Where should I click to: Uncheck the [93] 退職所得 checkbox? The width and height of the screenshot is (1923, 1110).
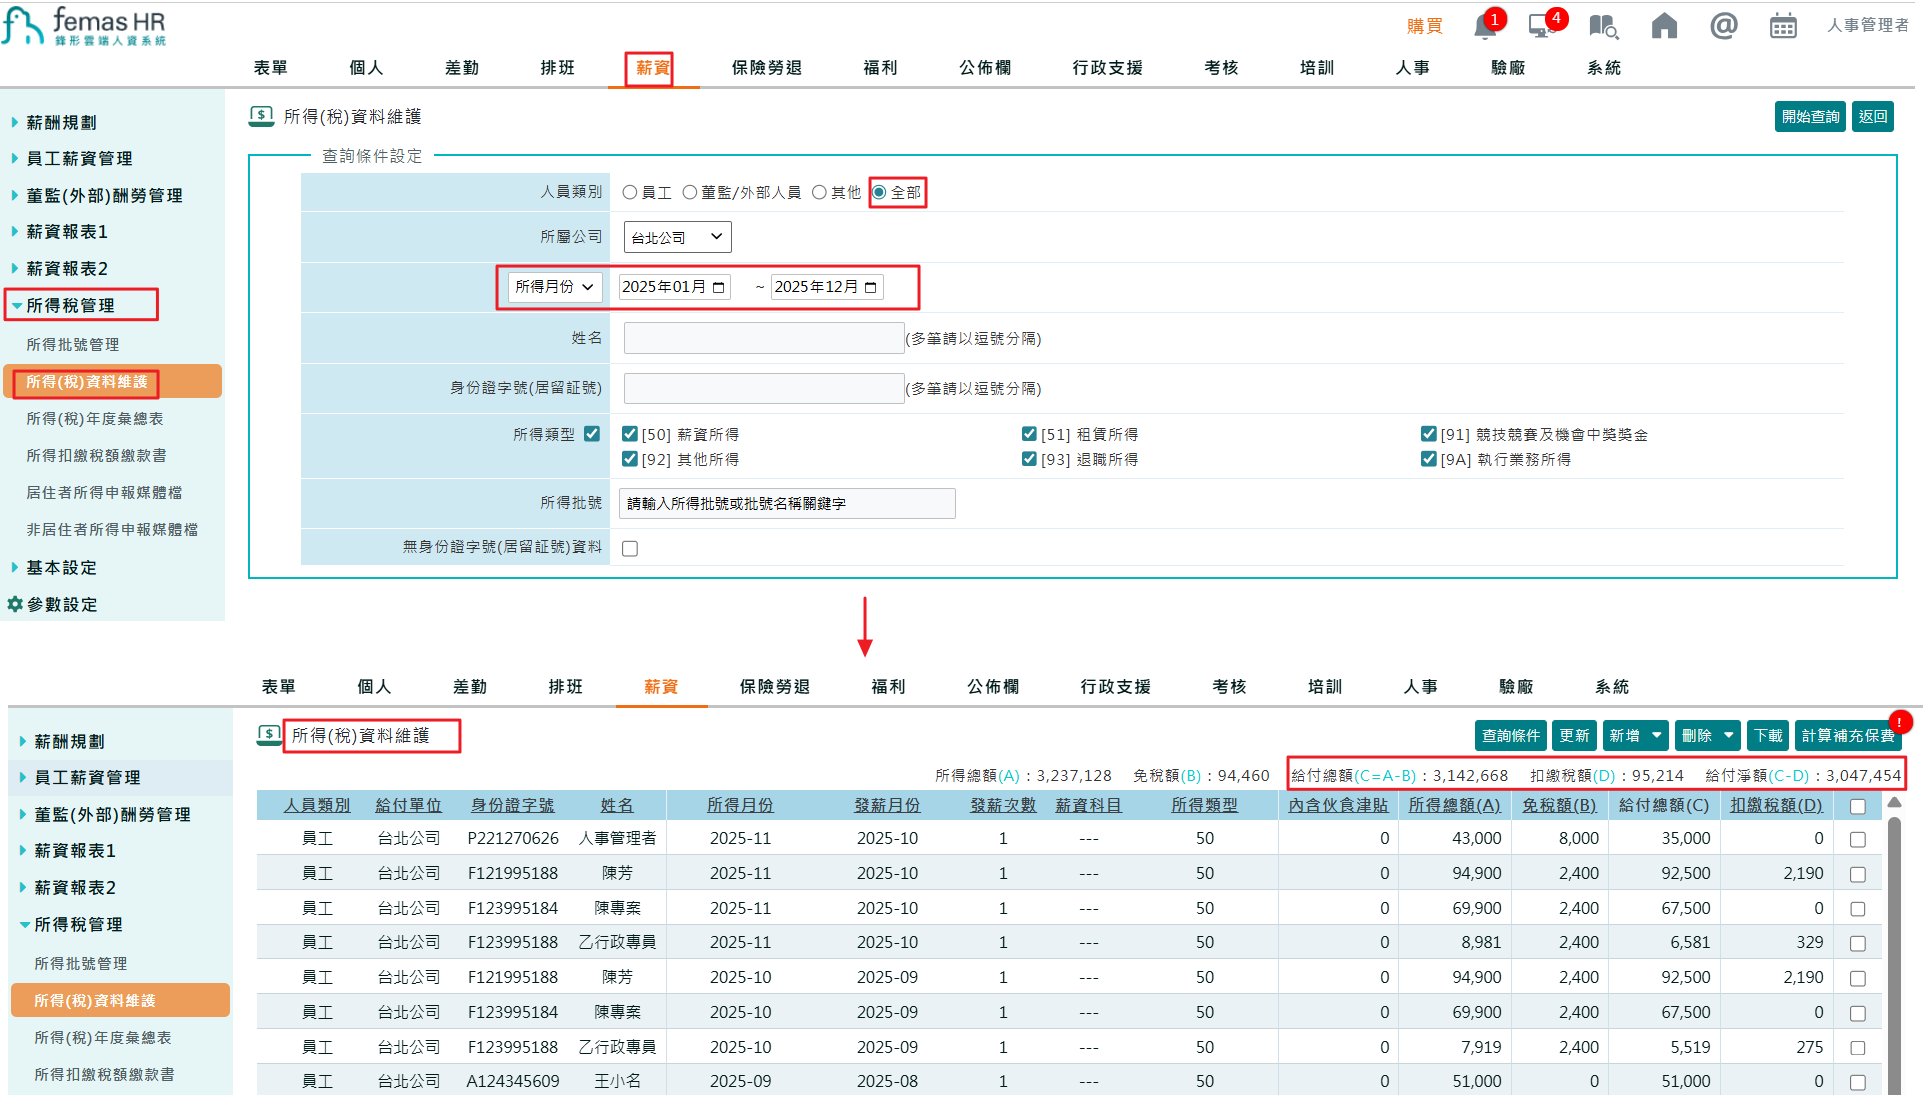click(x=1029, y=459)
